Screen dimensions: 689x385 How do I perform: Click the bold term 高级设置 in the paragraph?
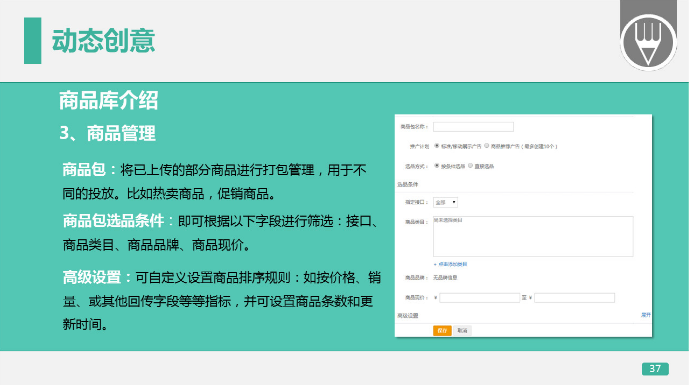[92, 277]
